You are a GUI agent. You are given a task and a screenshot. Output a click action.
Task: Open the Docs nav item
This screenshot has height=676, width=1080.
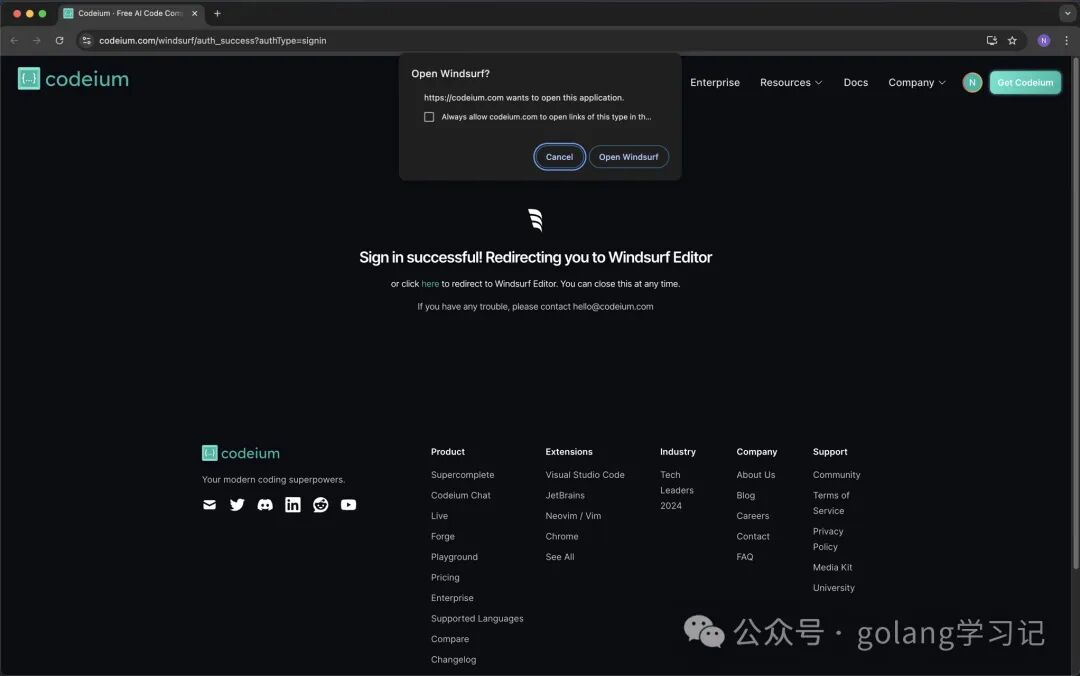point(855,82)
